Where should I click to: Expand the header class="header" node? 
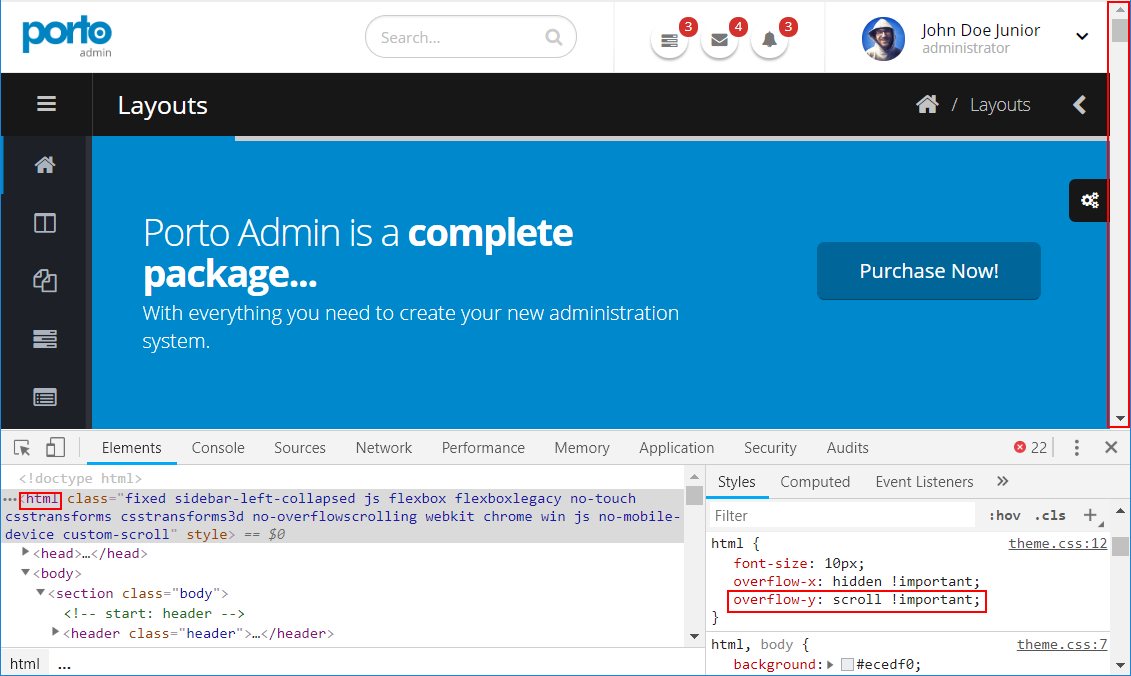pyautogui.click(x=56, y=632)
